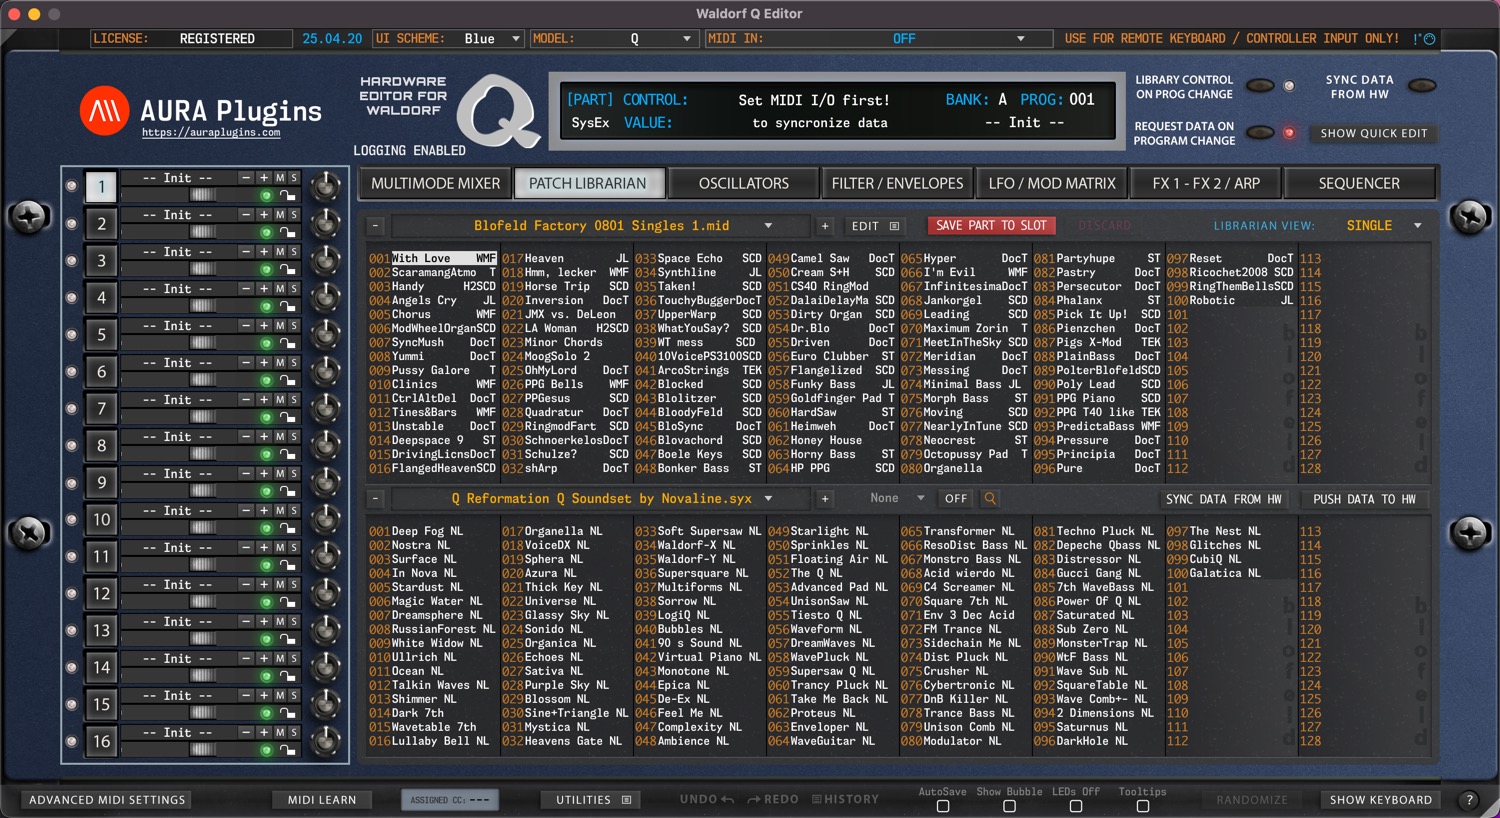Toggle lock icon on part 10
Viewport: 1500px width, 818px height.
click(287, 529)
